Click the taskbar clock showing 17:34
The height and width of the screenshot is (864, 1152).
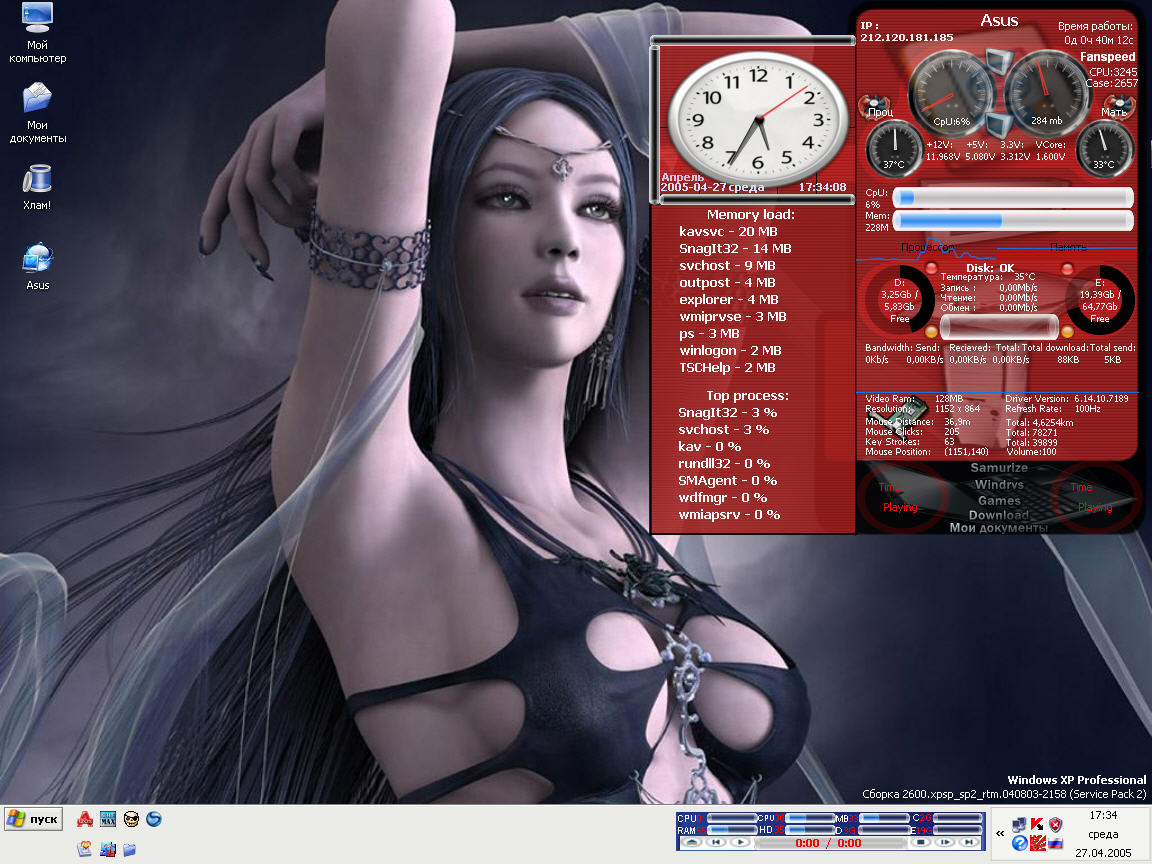(x=1103, y=816)
